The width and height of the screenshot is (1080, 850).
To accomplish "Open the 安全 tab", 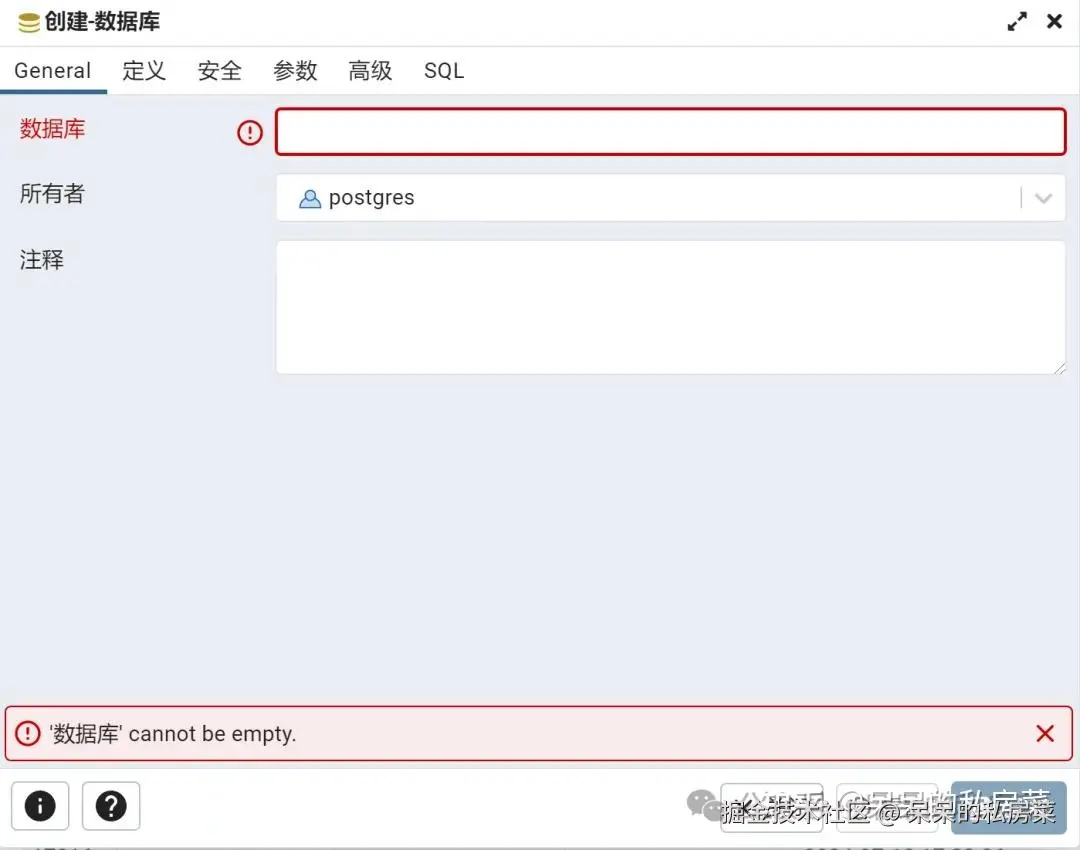I will coord(220,70).
